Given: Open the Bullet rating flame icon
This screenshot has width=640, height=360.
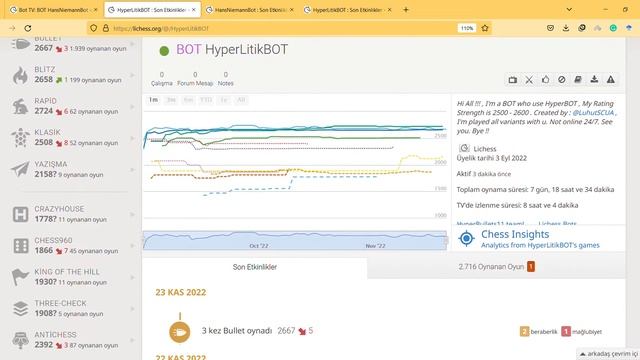Looking at the screenshot, I should pos(20,44).
